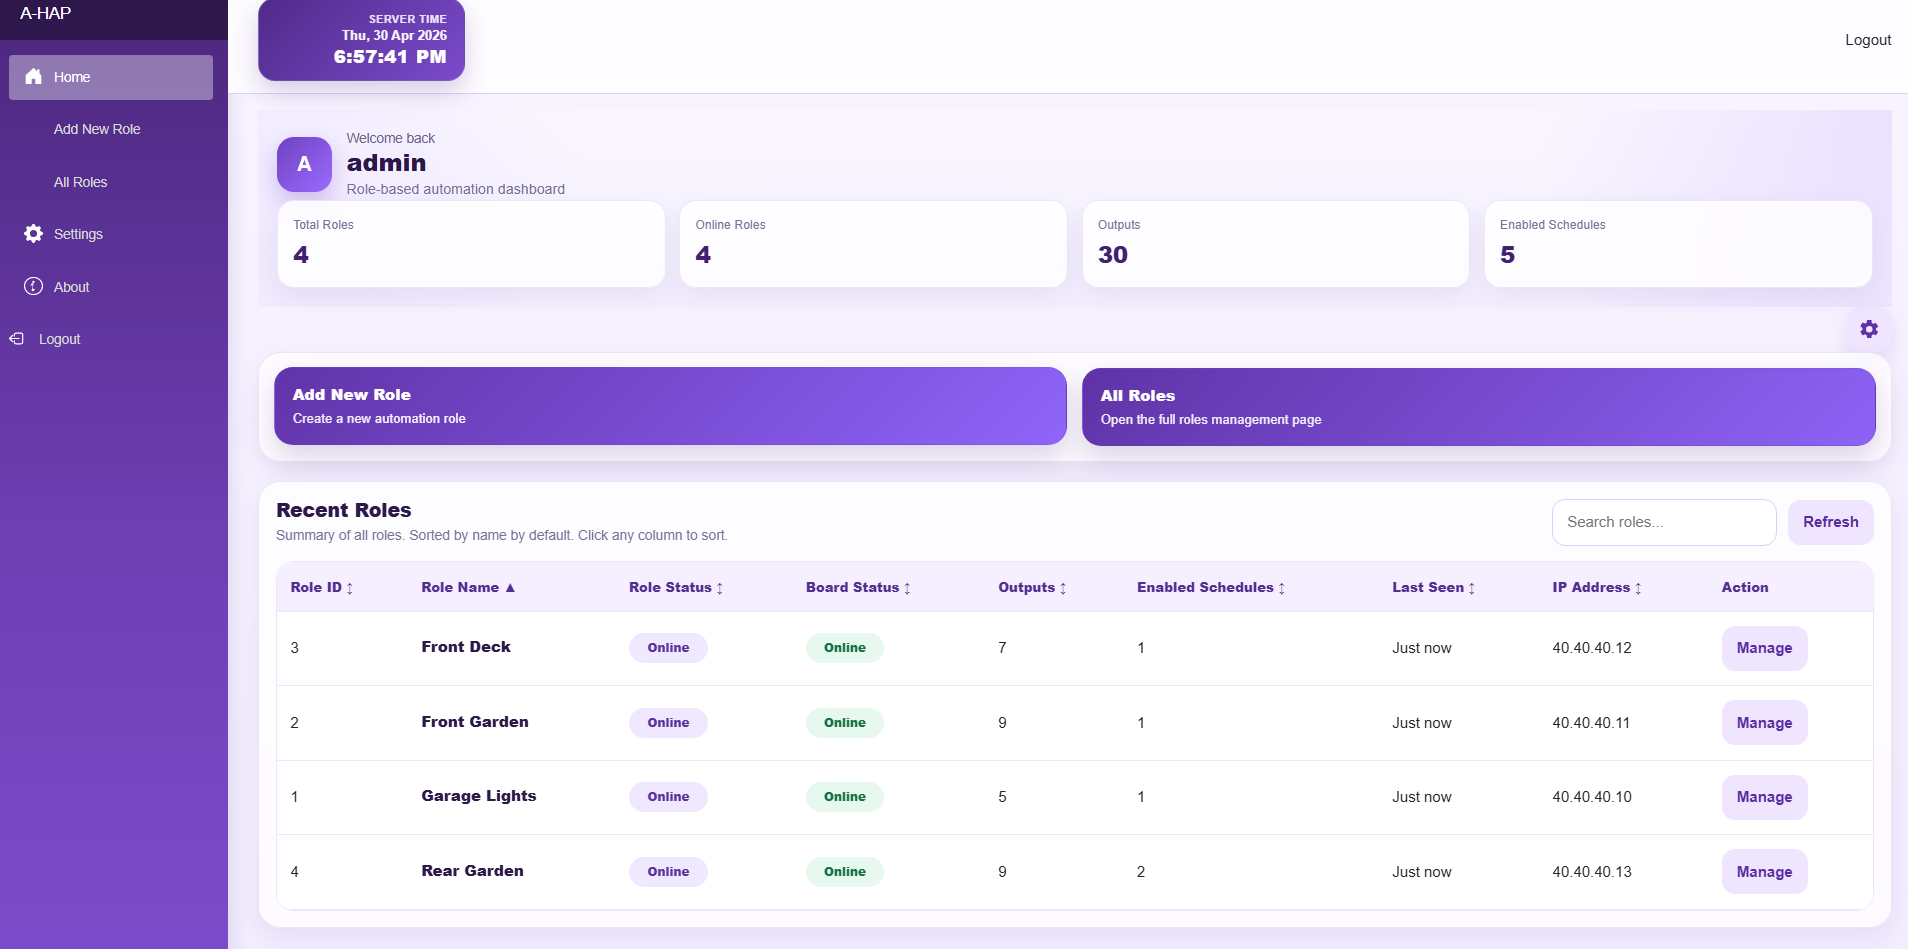
Task: Click Logout link in top right header
Action: [x=1868, y=40]
